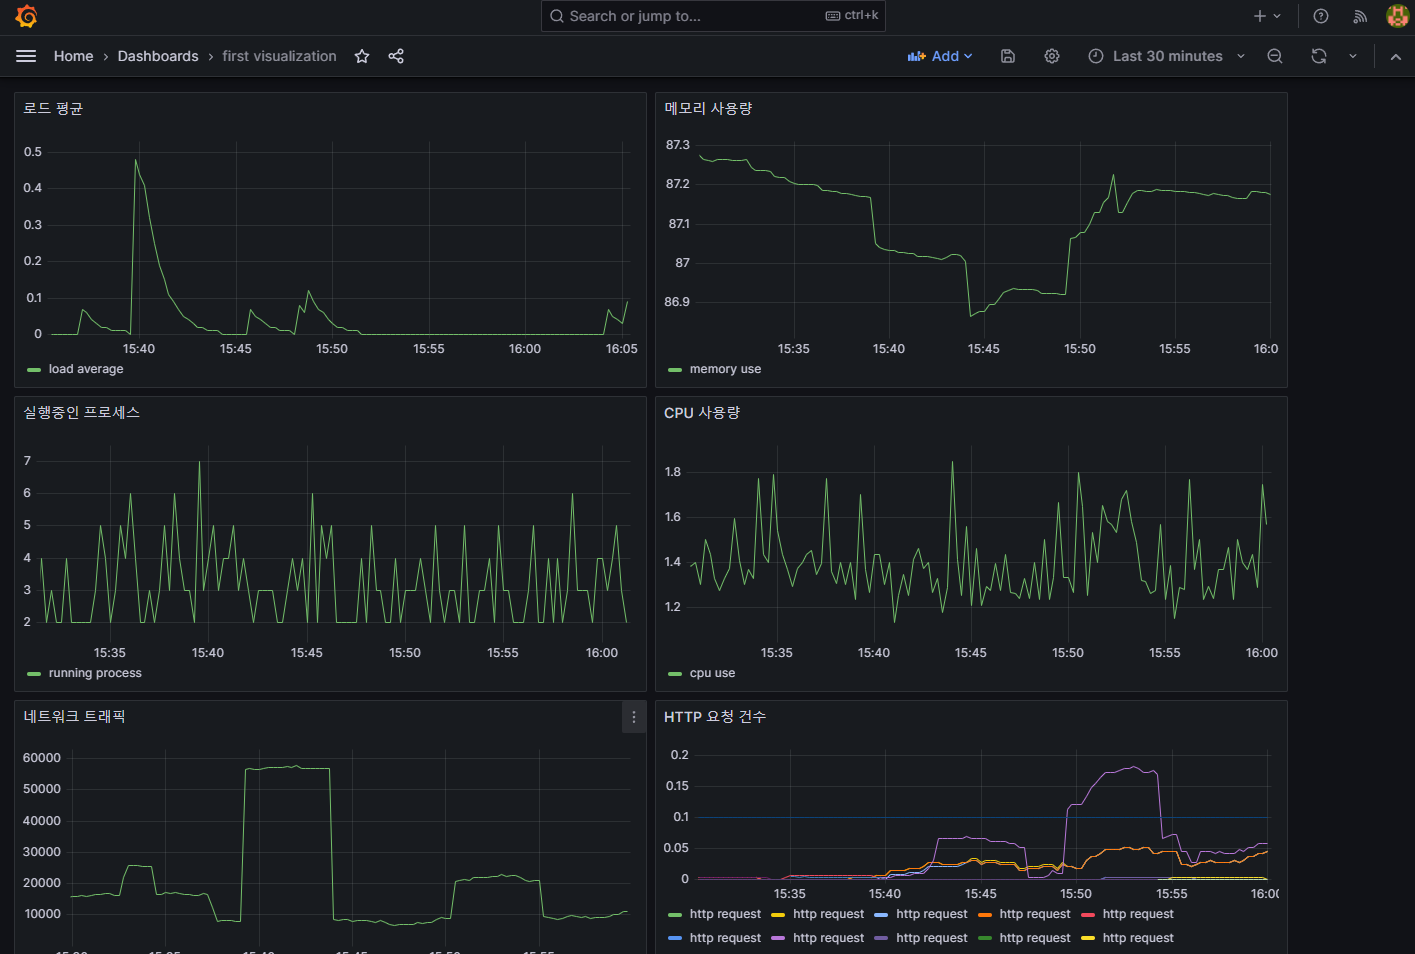
Task: Click the 실행중인 프로세스 panel title
Action: click(82, 412)
